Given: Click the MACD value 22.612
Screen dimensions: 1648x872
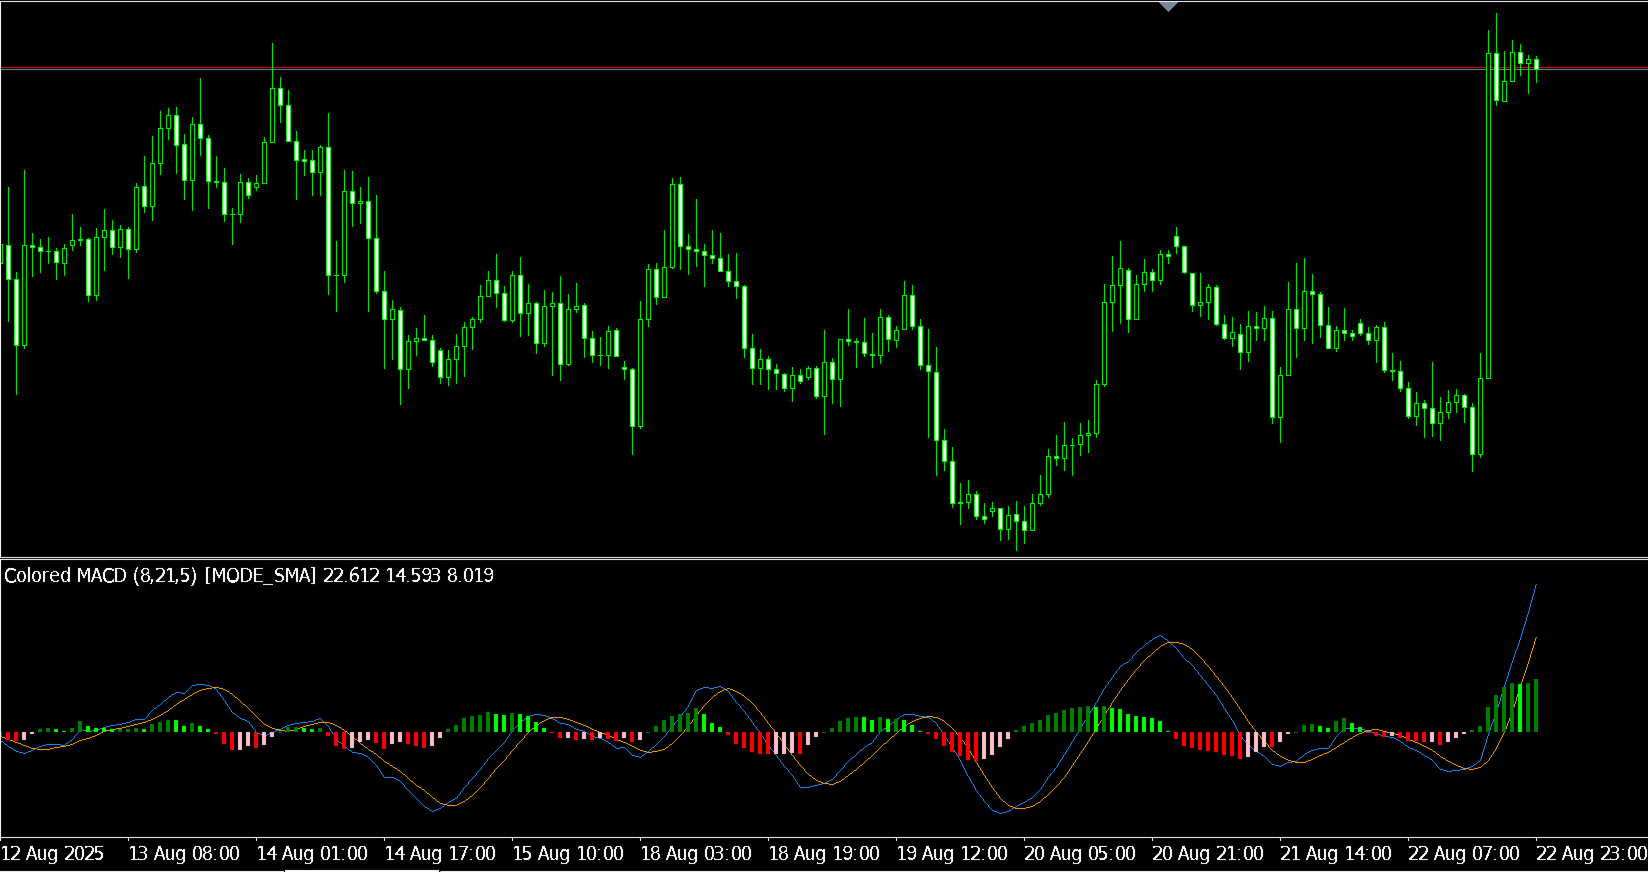Looking at the screenshot, I should 351,575.
